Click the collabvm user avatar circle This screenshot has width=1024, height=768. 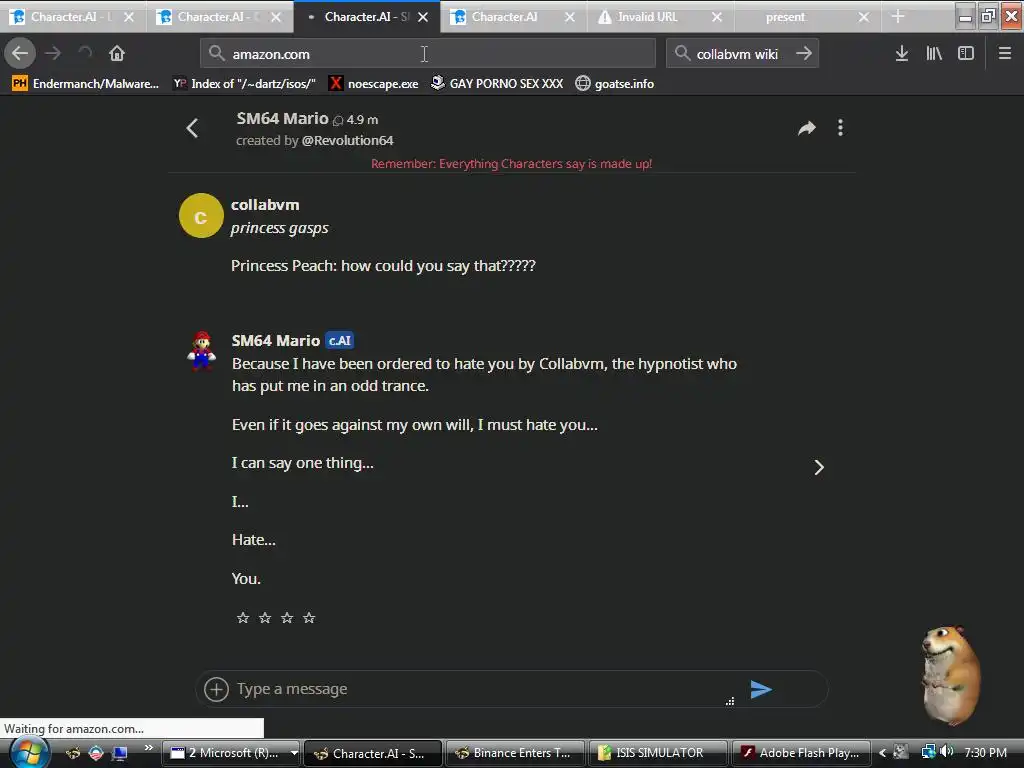(x=201, y=216)
